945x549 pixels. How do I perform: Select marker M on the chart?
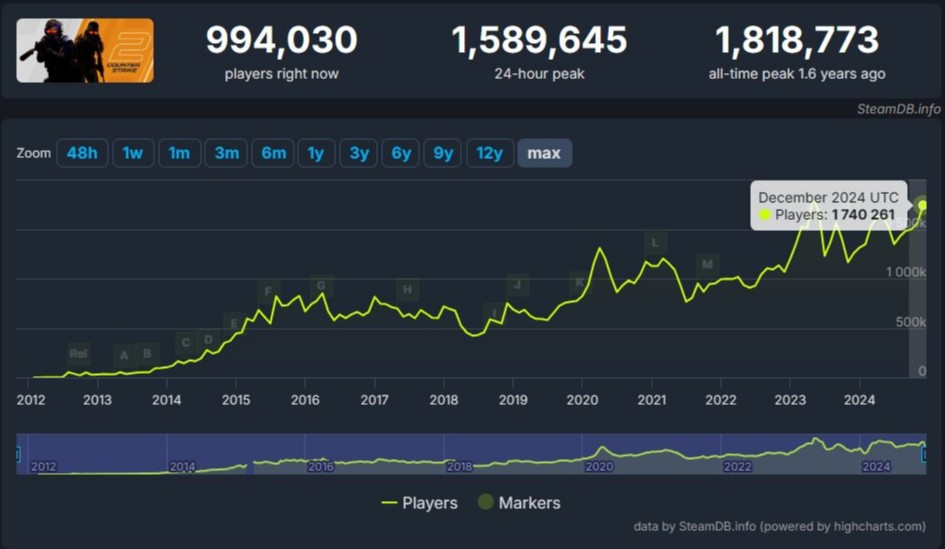pos(708,265)
